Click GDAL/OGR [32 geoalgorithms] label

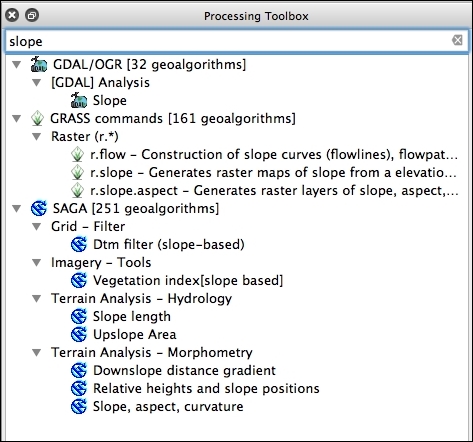tap(149, 64)
